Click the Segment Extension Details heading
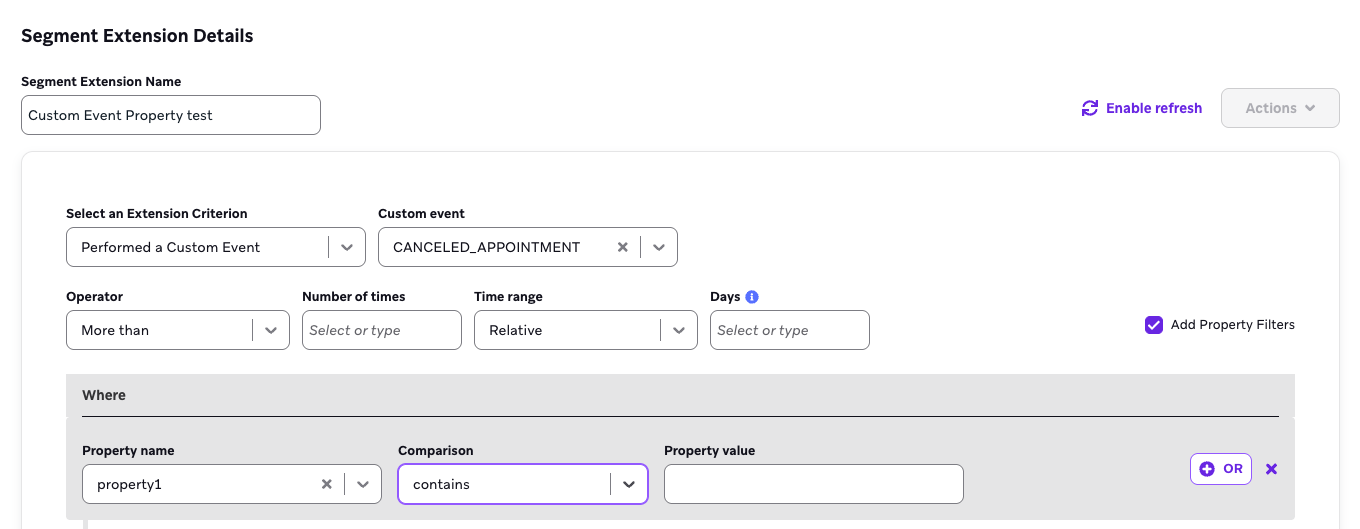Screen dimensions: 1360x529 [137, 36]
